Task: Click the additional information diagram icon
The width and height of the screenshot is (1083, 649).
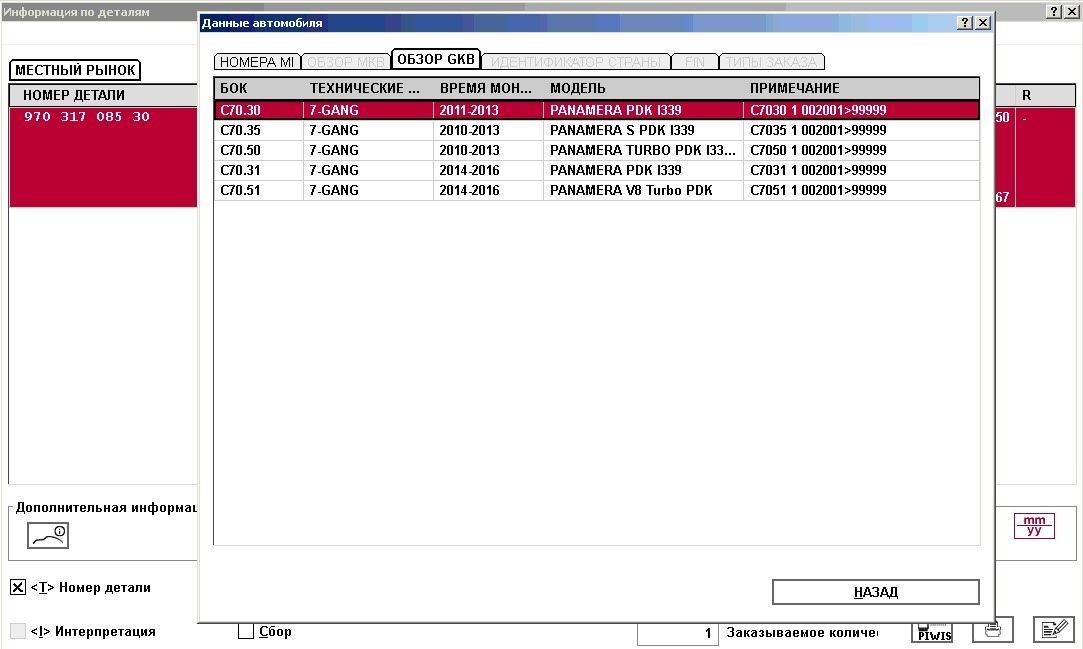Action: [x=47, y=536]
